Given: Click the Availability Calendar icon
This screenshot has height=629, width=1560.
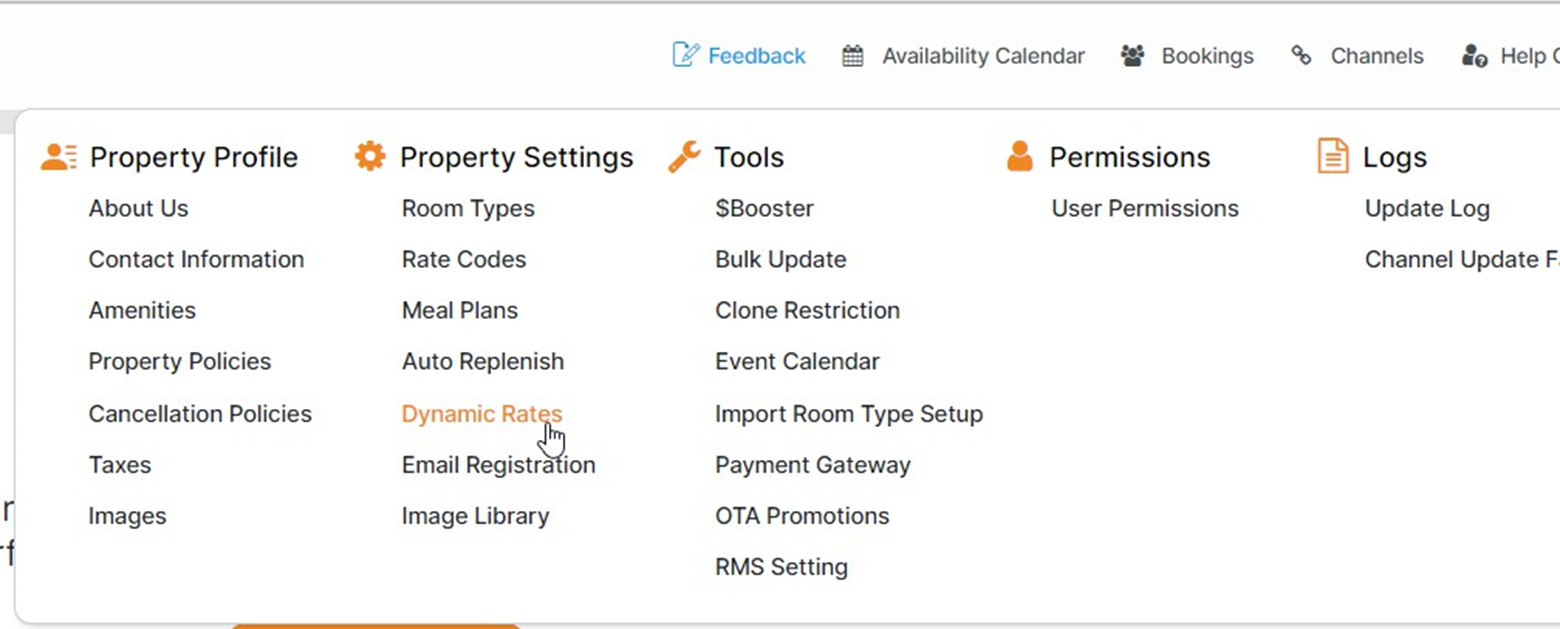Looking at the screenshot, I should (852, 56).
